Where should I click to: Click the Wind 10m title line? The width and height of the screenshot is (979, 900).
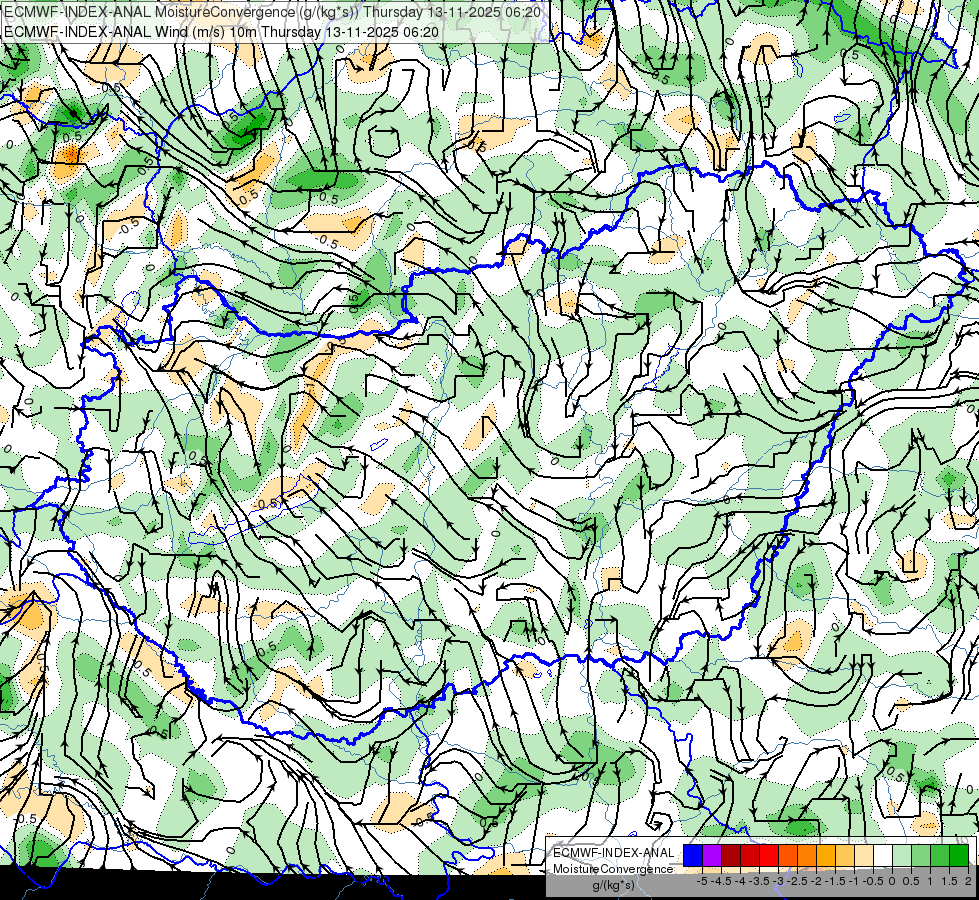pos(221,31)
